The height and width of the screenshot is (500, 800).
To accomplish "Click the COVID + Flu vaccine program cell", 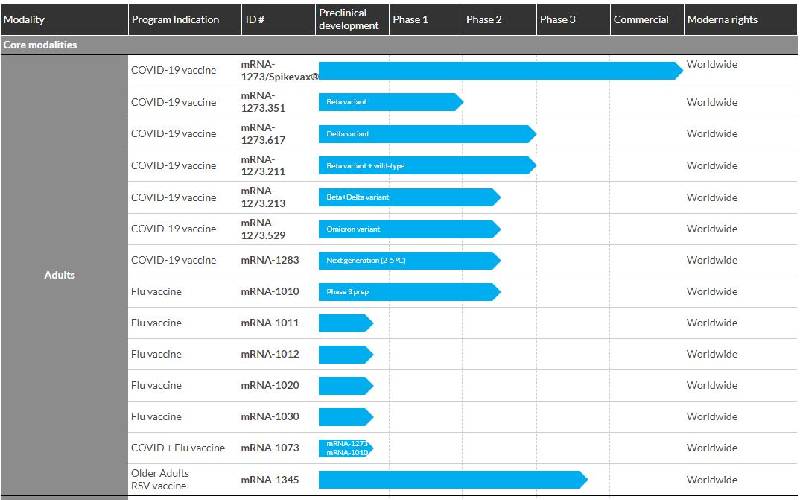I will (178, 448).
